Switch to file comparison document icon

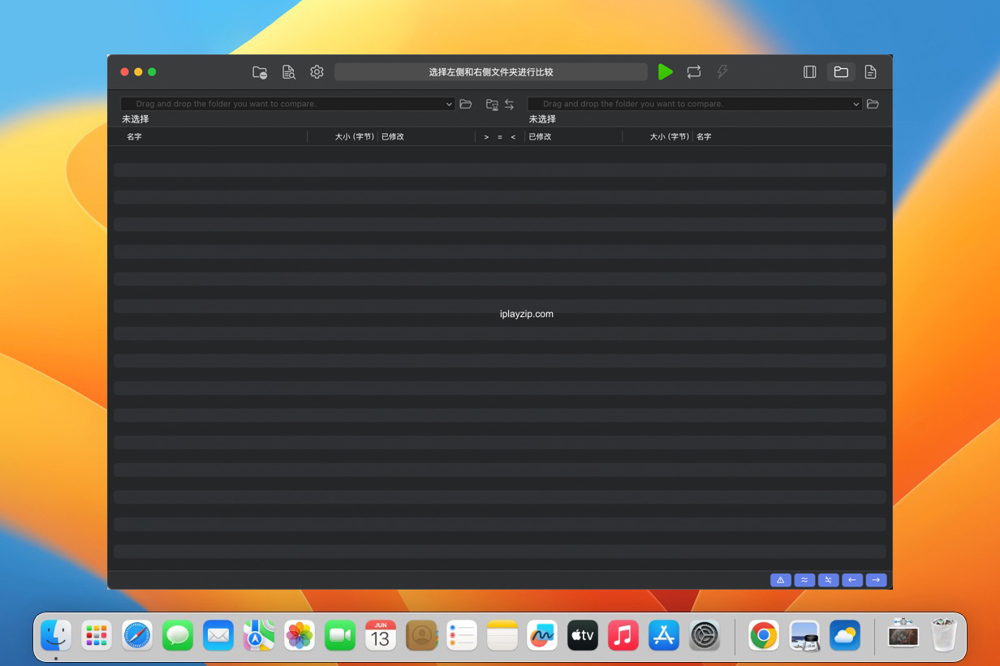tap(871, 72)
